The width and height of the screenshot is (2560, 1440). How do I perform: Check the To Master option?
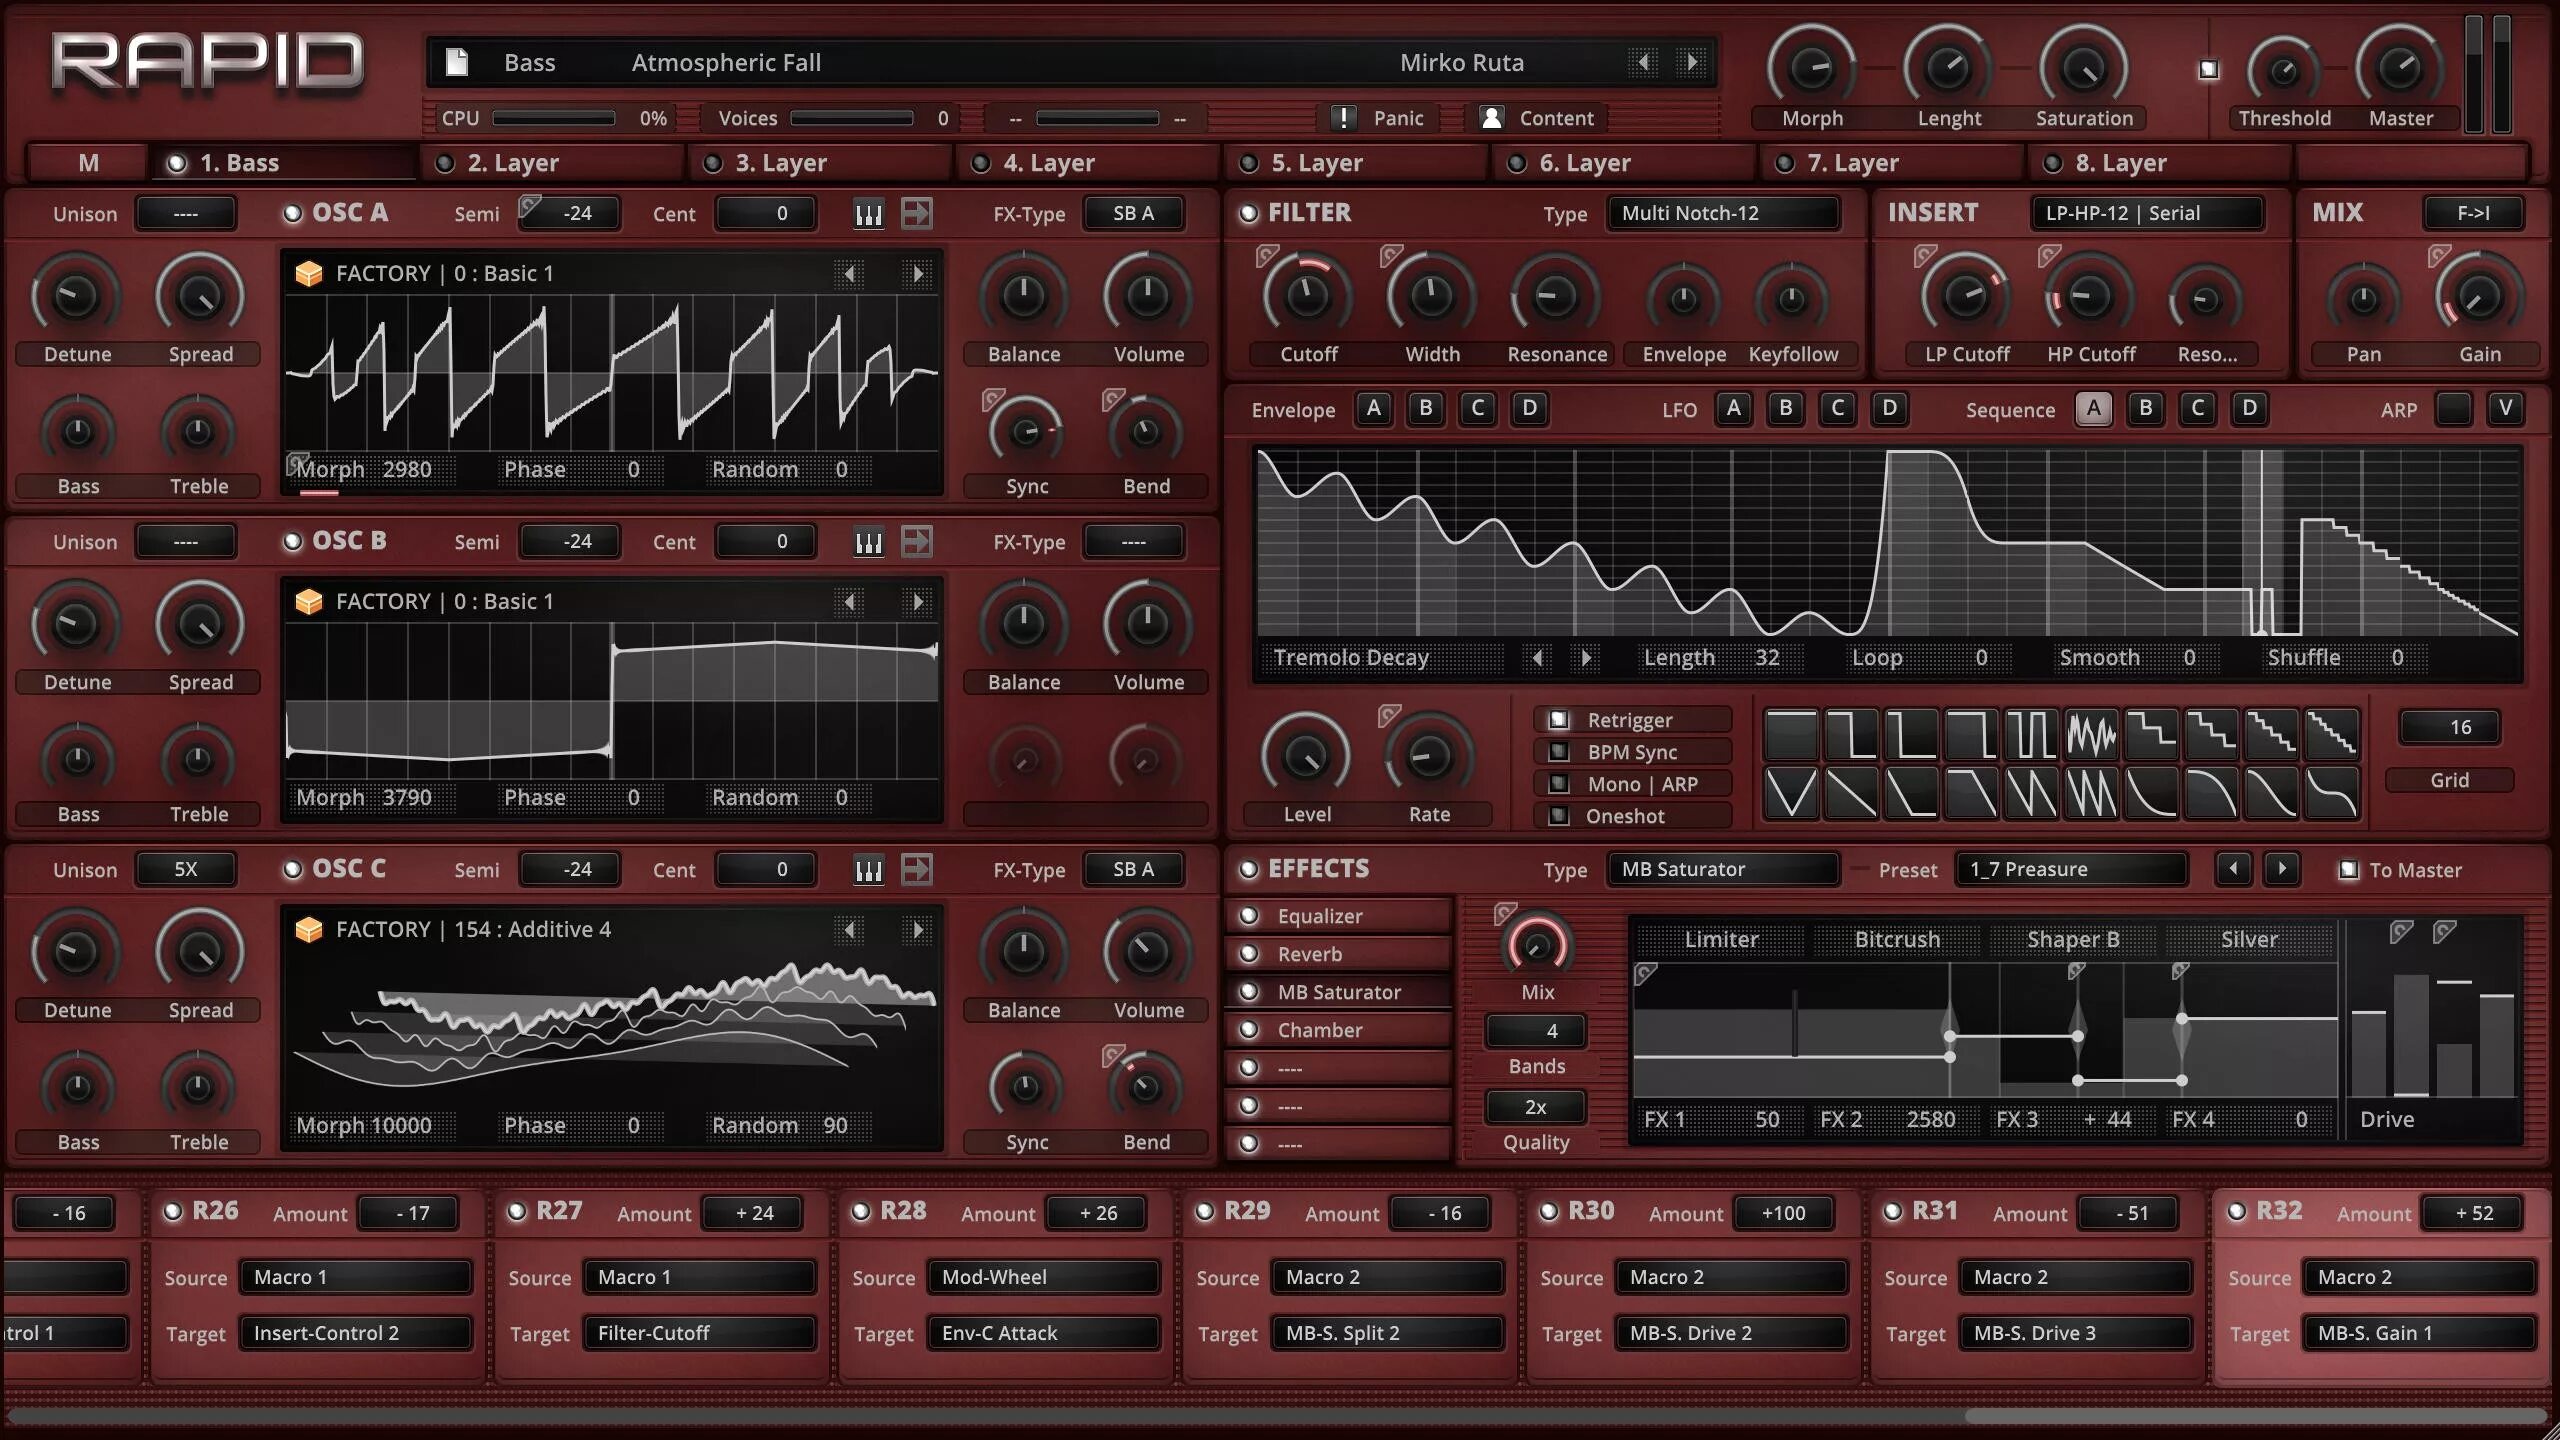tap(2349, 869)
